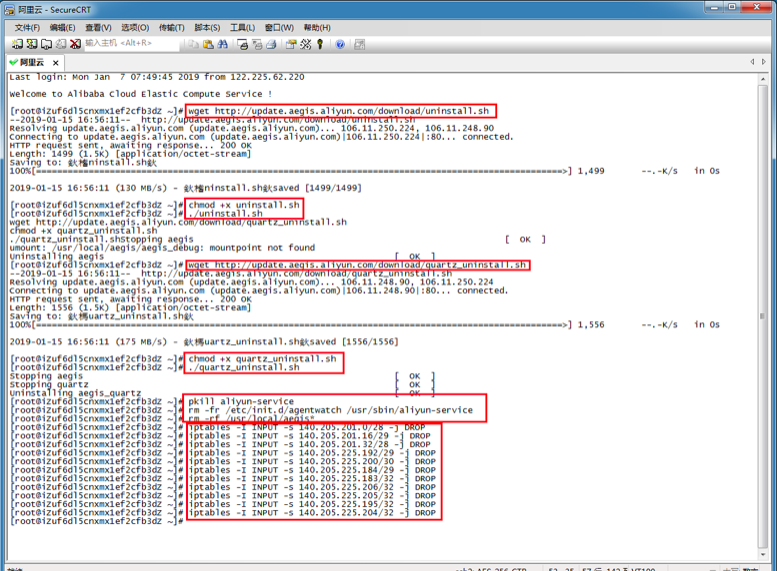Select the 阿里云 session tab
This screenshot has width=777, height=571.
(x=32, y=62)
